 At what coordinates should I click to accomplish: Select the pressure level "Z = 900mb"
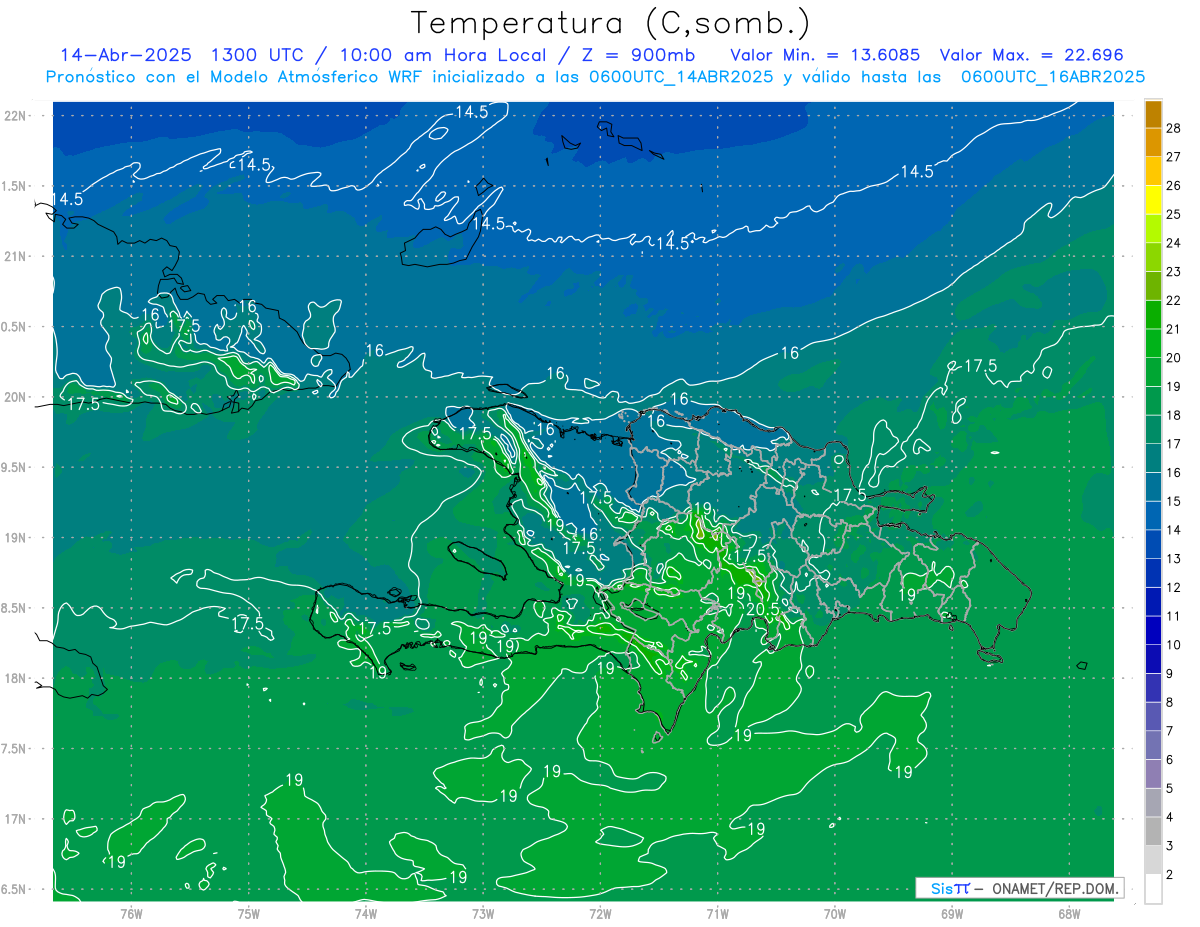coord(640,55)
